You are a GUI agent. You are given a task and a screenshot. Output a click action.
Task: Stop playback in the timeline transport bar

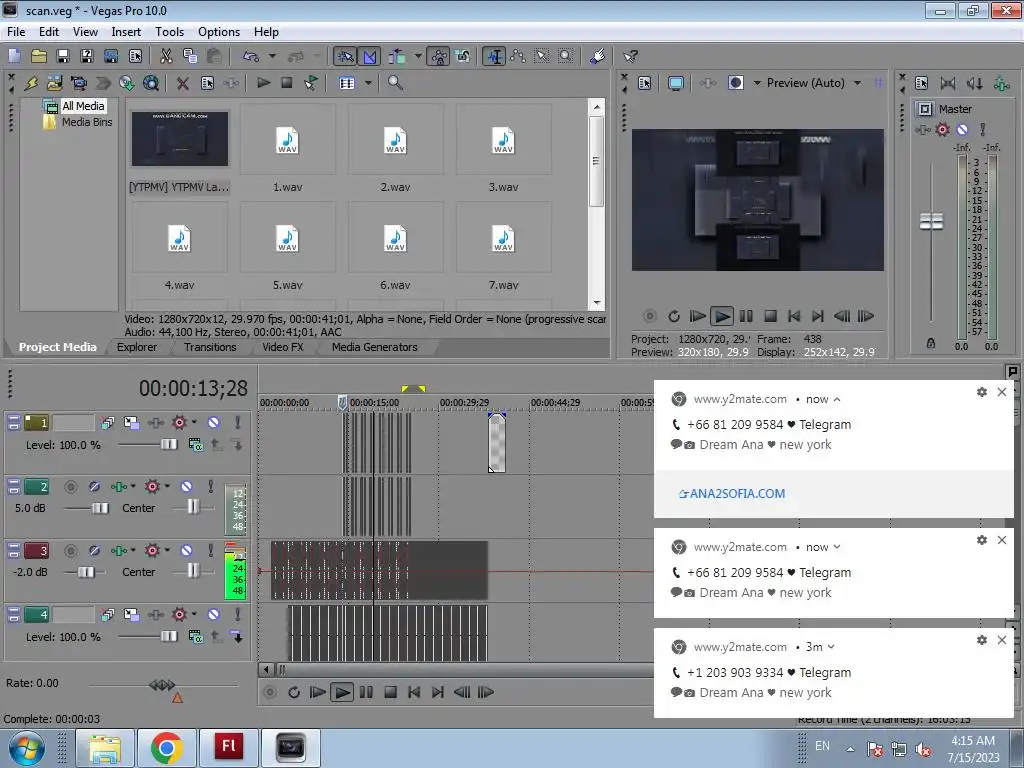tap(390, 692)
